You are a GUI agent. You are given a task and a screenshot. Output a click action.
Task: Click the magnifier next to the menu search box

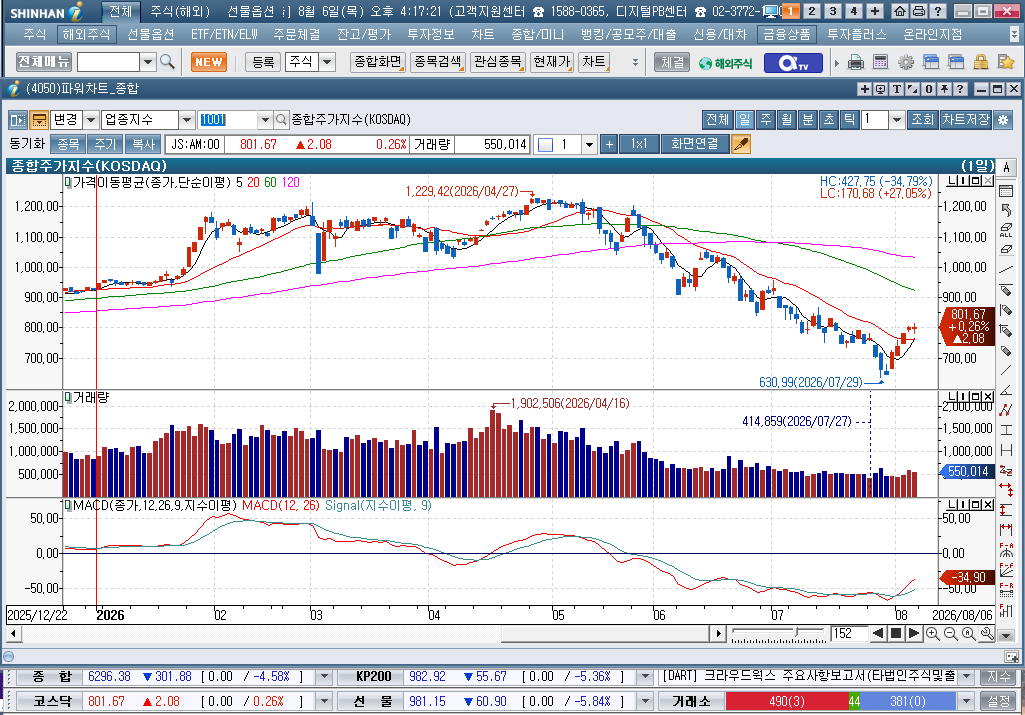(x=167, y=62)
